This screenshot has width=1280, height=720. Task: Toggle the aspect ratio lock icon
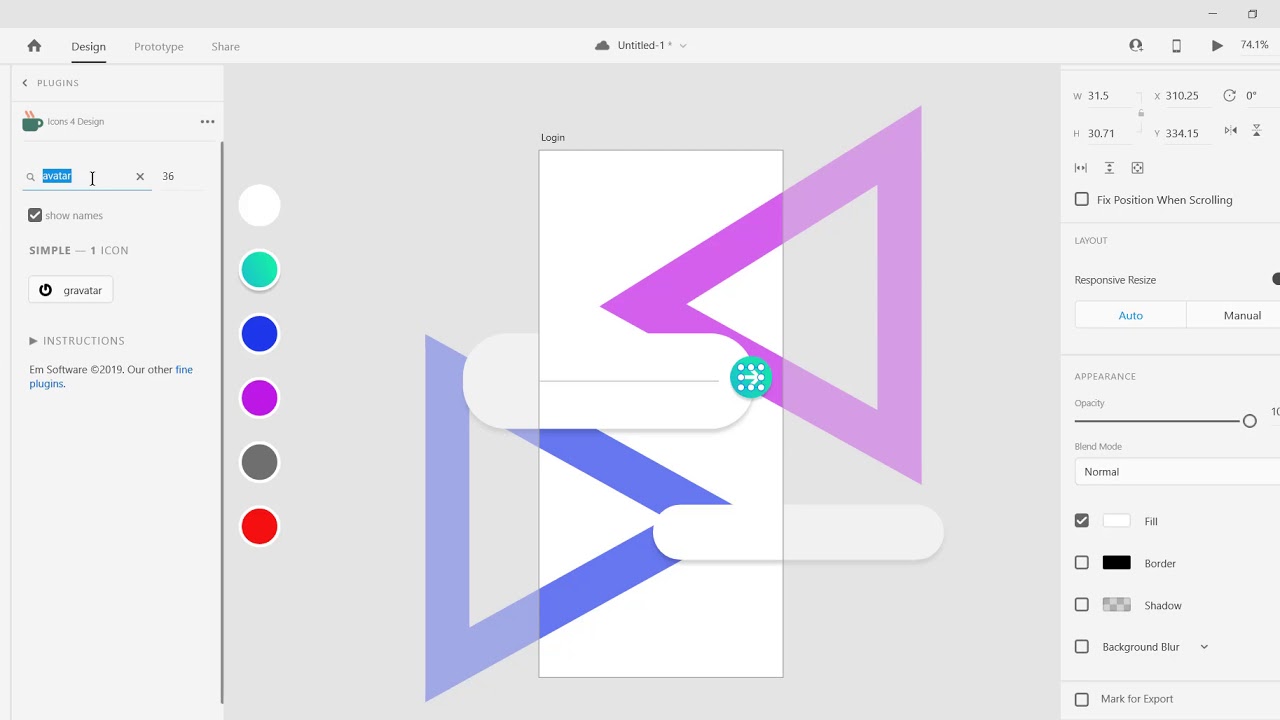click(x=1141, y=114)
